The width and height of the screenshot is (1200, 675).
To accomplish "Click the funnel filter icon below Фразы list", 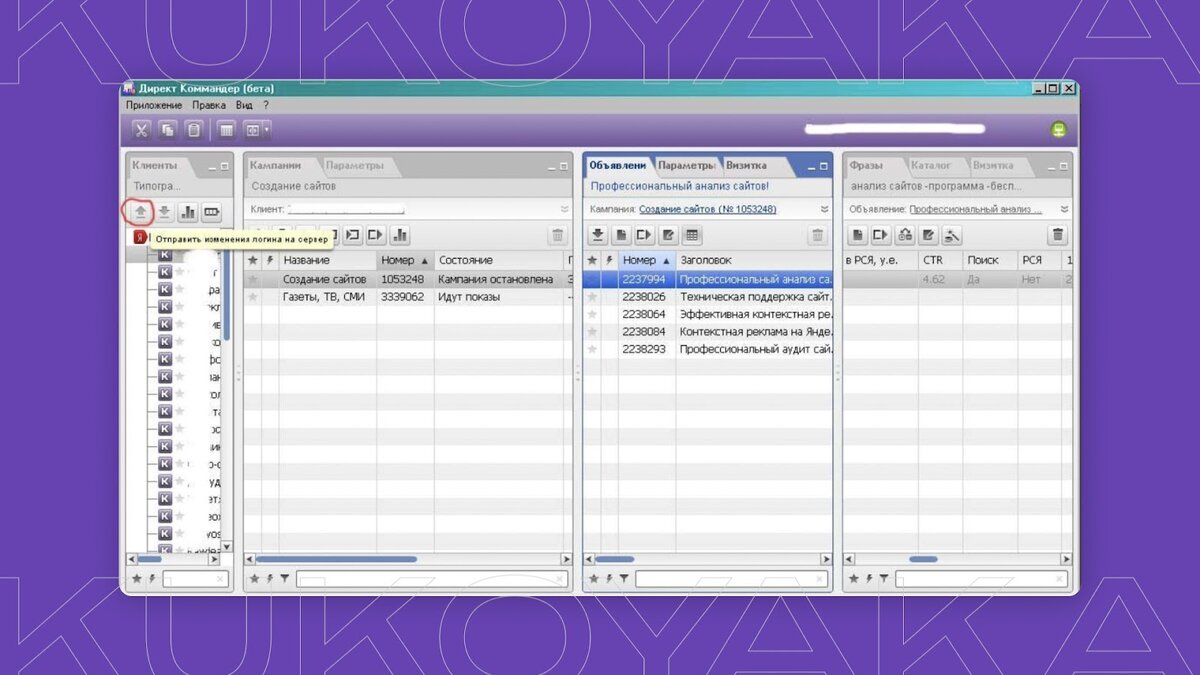I will [x=884, y=578].
